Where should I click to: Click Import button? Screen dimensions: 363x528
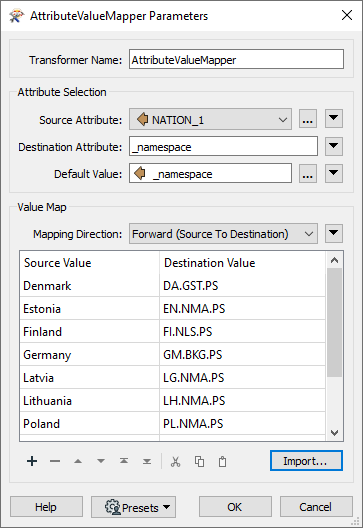tap(306, 461)
